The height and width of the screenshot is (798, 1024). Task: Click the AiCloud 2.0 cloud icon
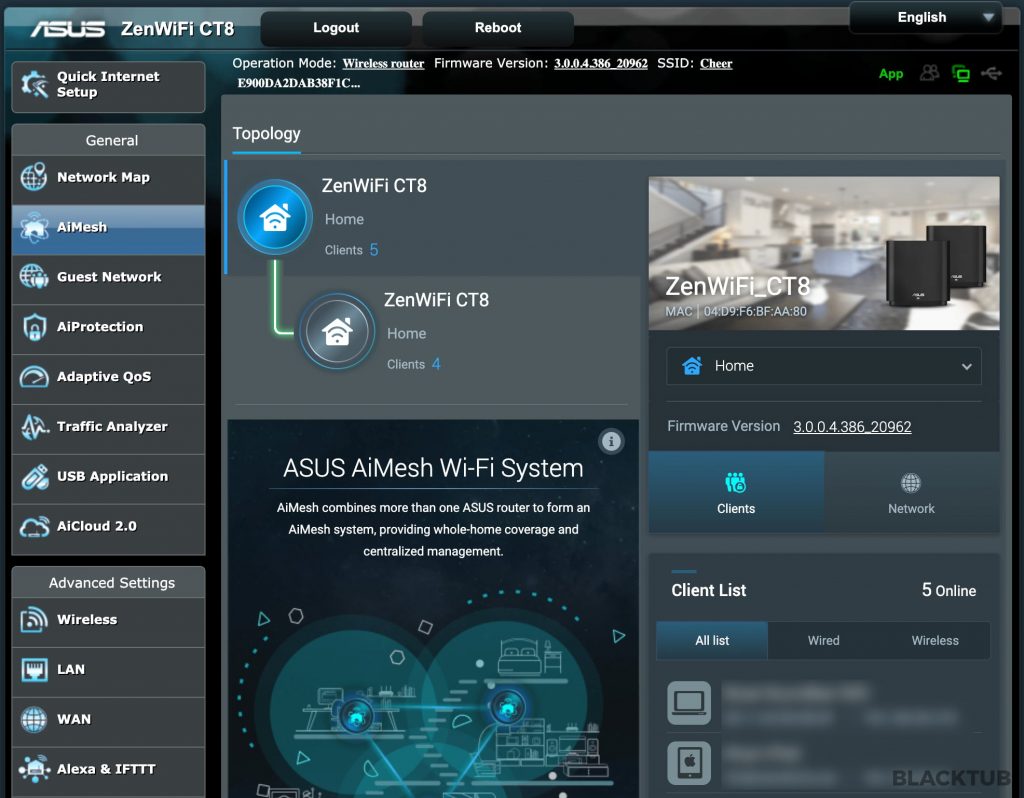pos(34,526)
